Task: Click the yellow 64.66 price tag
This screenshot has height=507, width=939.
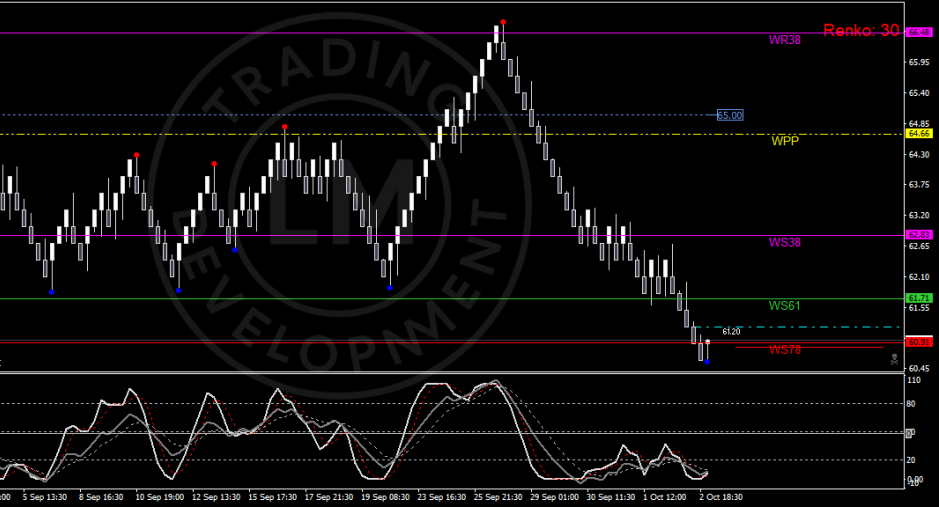Action: (x=918, y=133)
